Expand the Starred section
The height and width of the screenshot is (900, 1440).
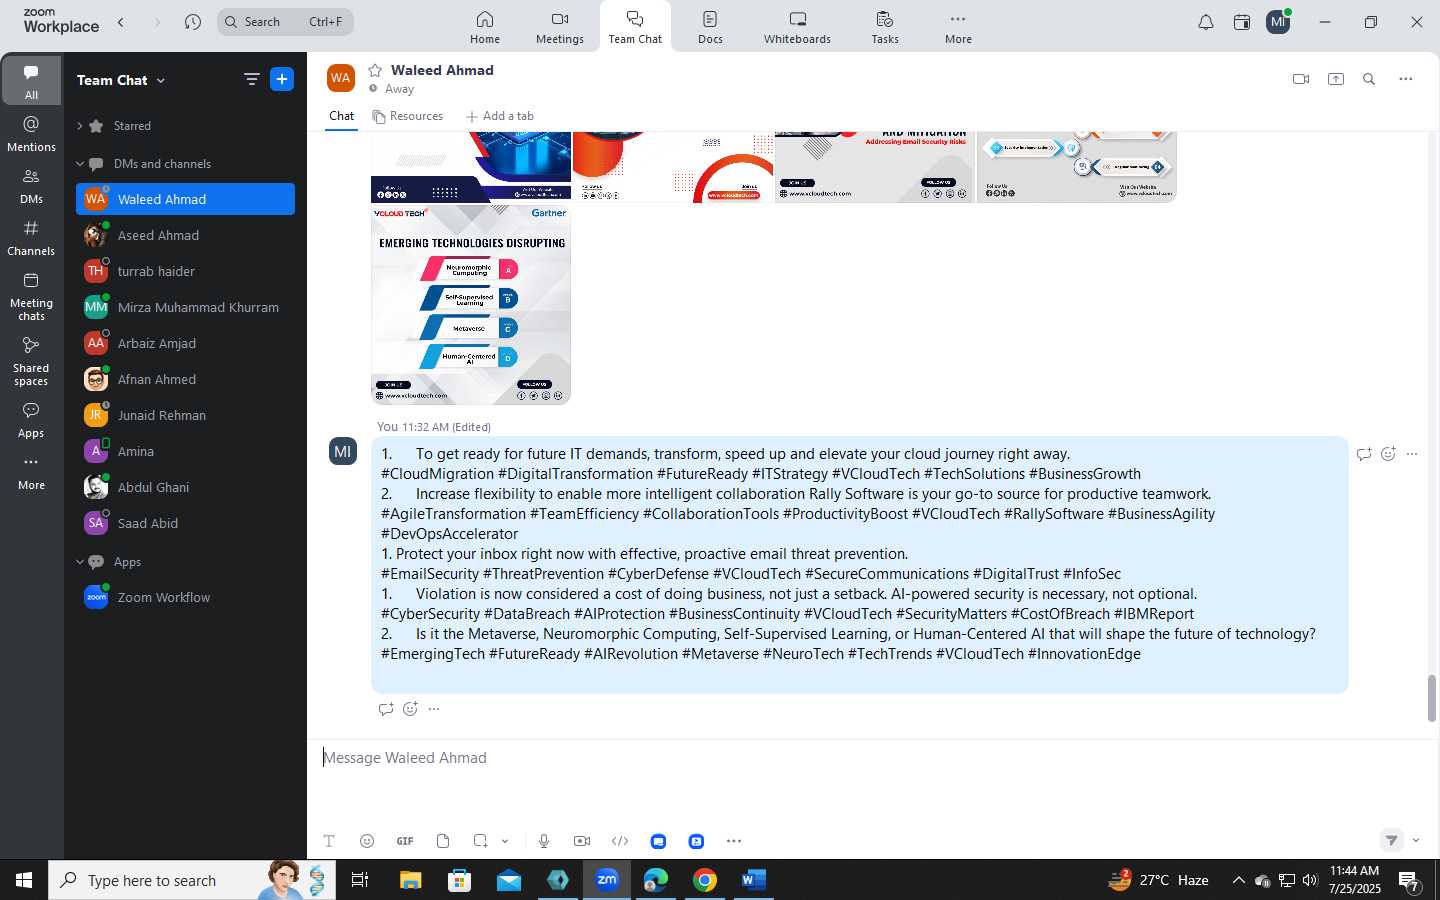pos(80,126)
